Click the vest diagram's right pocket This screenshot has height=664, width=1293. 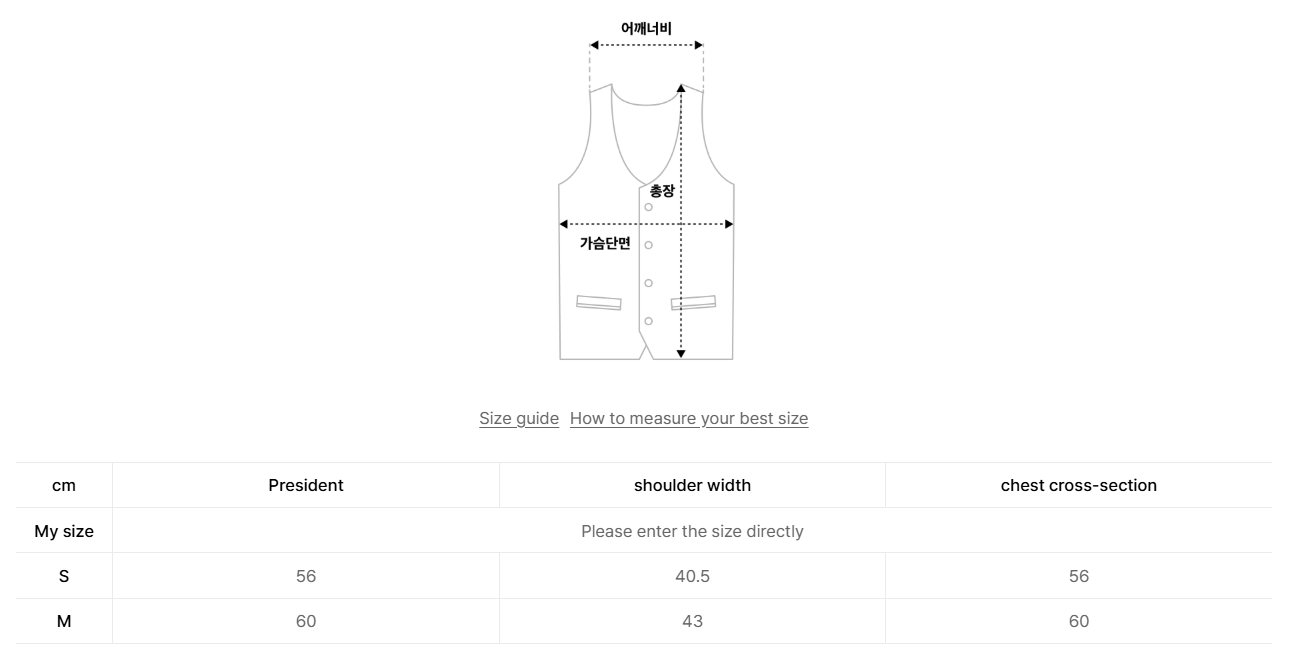(x=693, y=302)
